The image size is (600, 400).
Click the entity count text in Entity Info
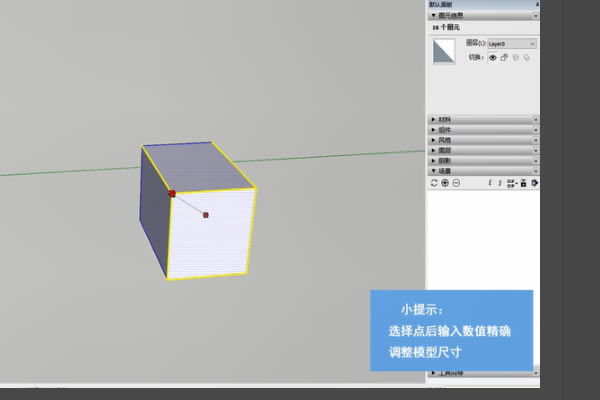coord(446,27)
